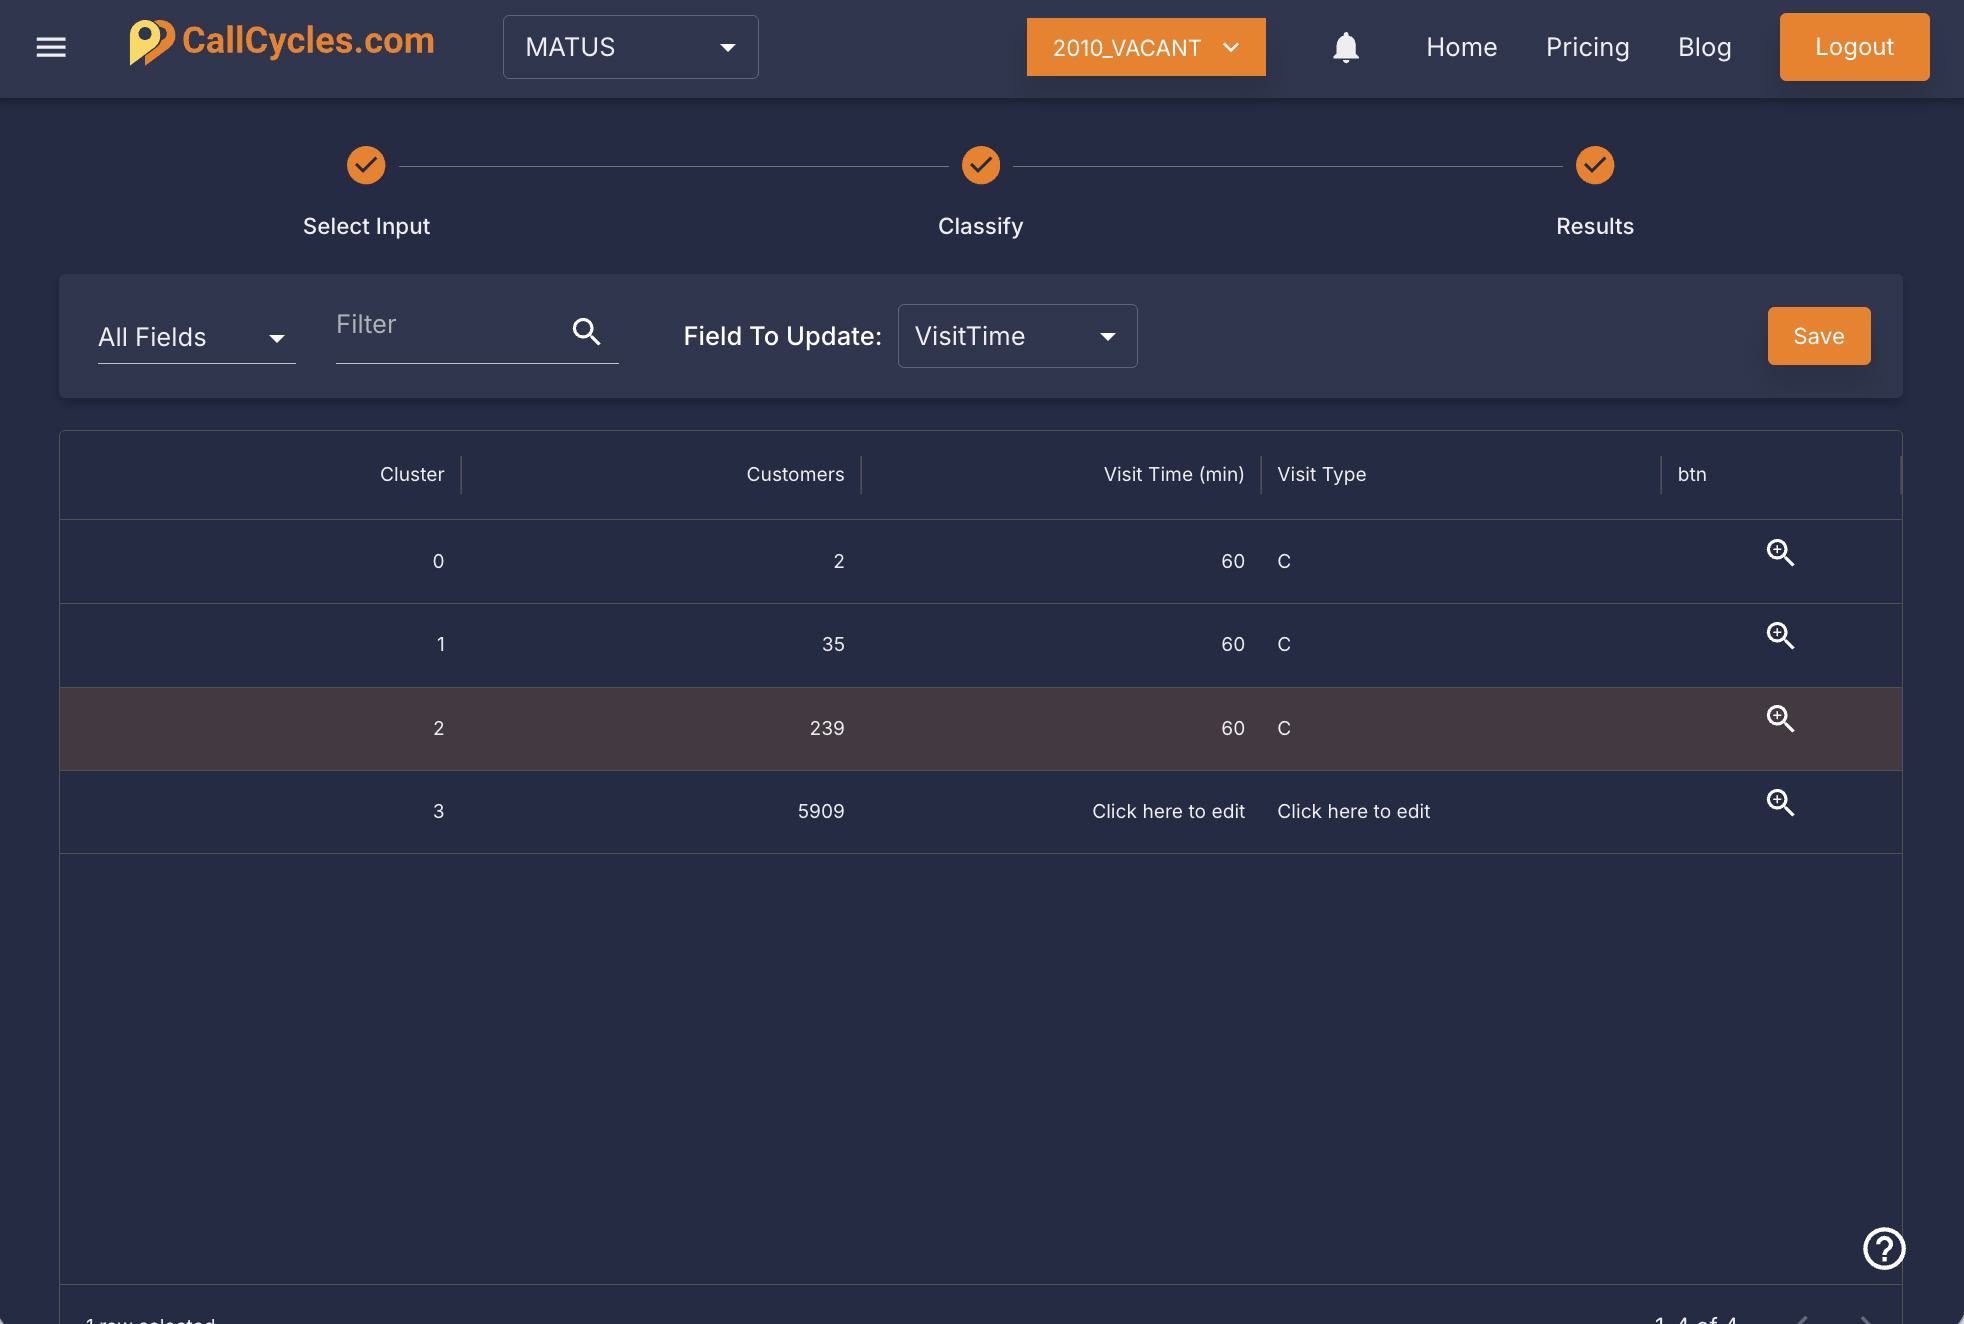The height and width of the screenshot is (1324, 1964).
Task: Click the Classify step label
Action: [x=981, y=227]
